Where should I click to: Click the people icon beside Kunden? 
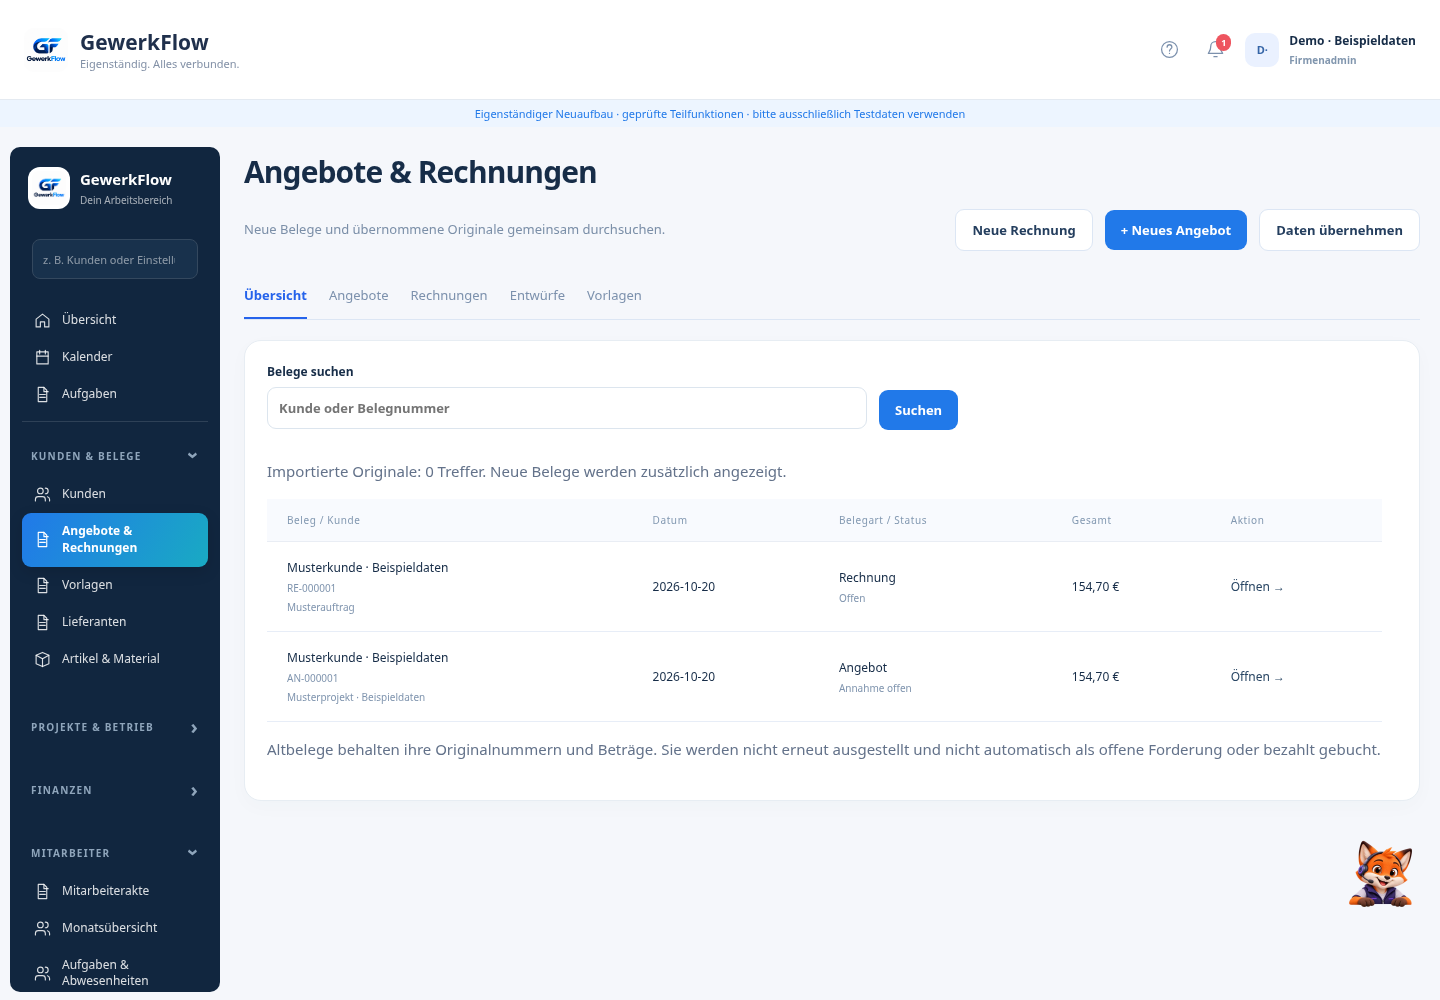pyautogui.click(x=42, y=494)
